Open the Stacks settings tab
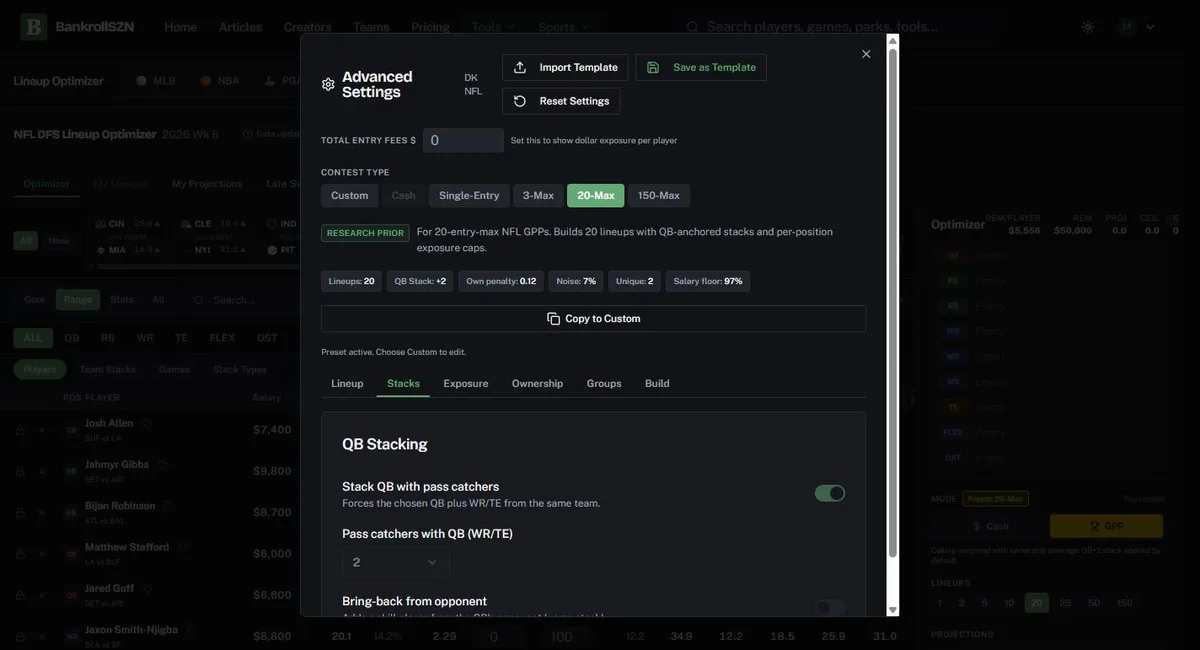 (403, 384)
